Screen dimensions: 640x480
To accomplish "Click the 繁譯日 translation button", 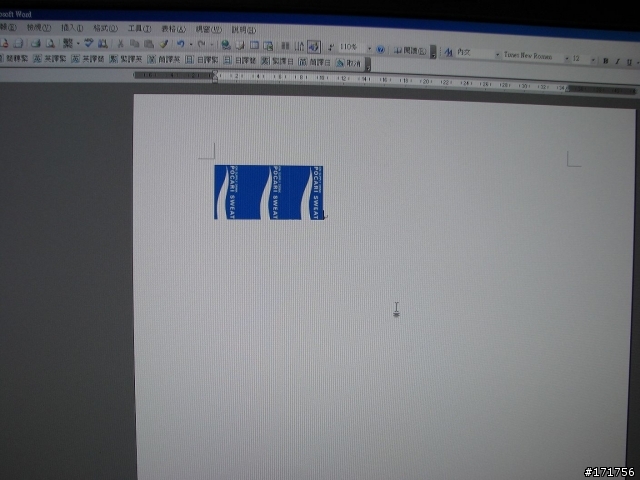I will 277,61.
